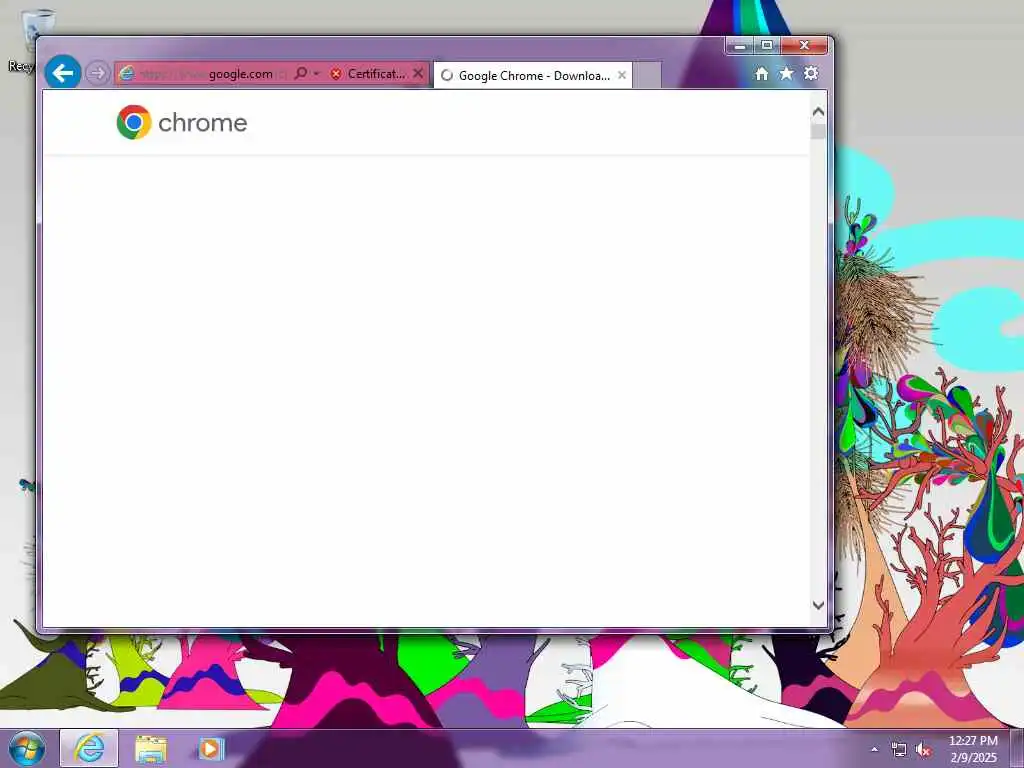The height and width of the screenshot is (768, 1024).
Task: Click the scrollbar down arrow
Action: point(818,605)
